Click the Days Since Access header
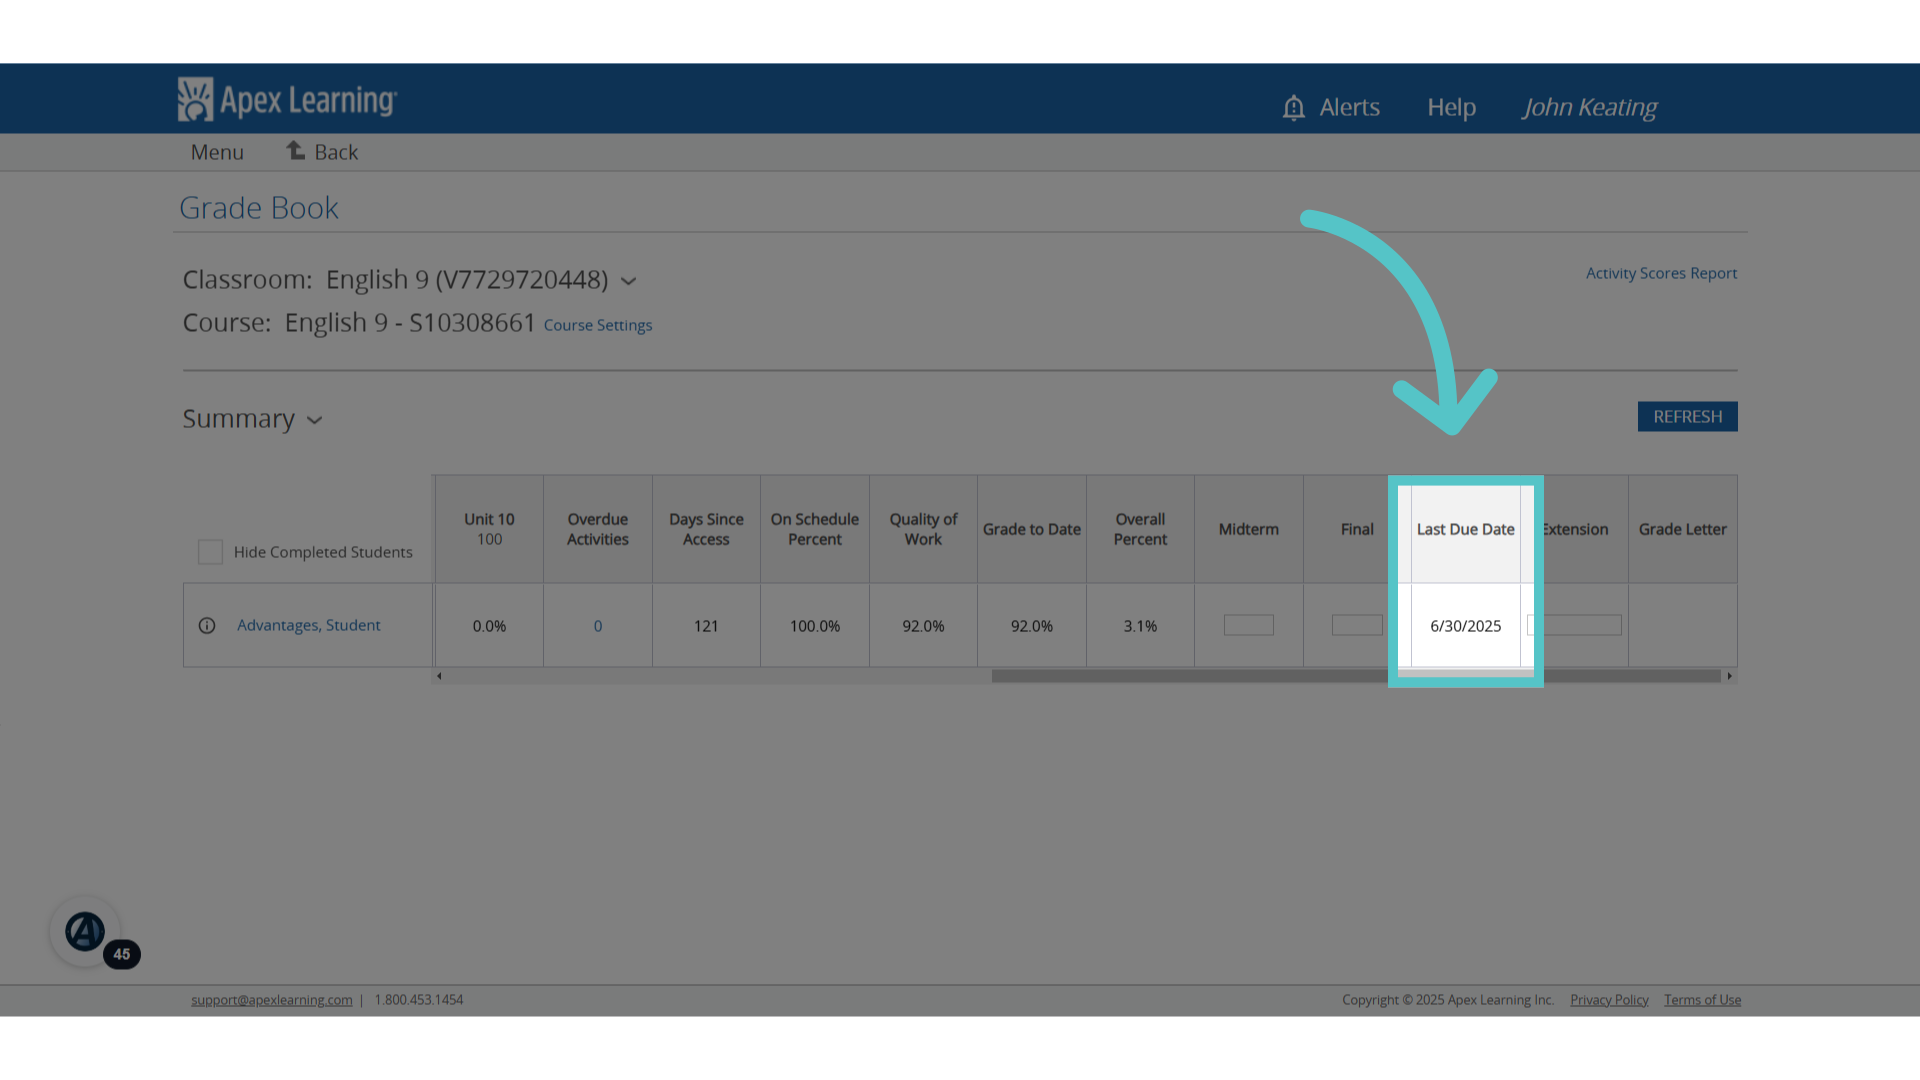Screen dimensions: 1920x1080 pyautogui.click(x=706, y=529)
